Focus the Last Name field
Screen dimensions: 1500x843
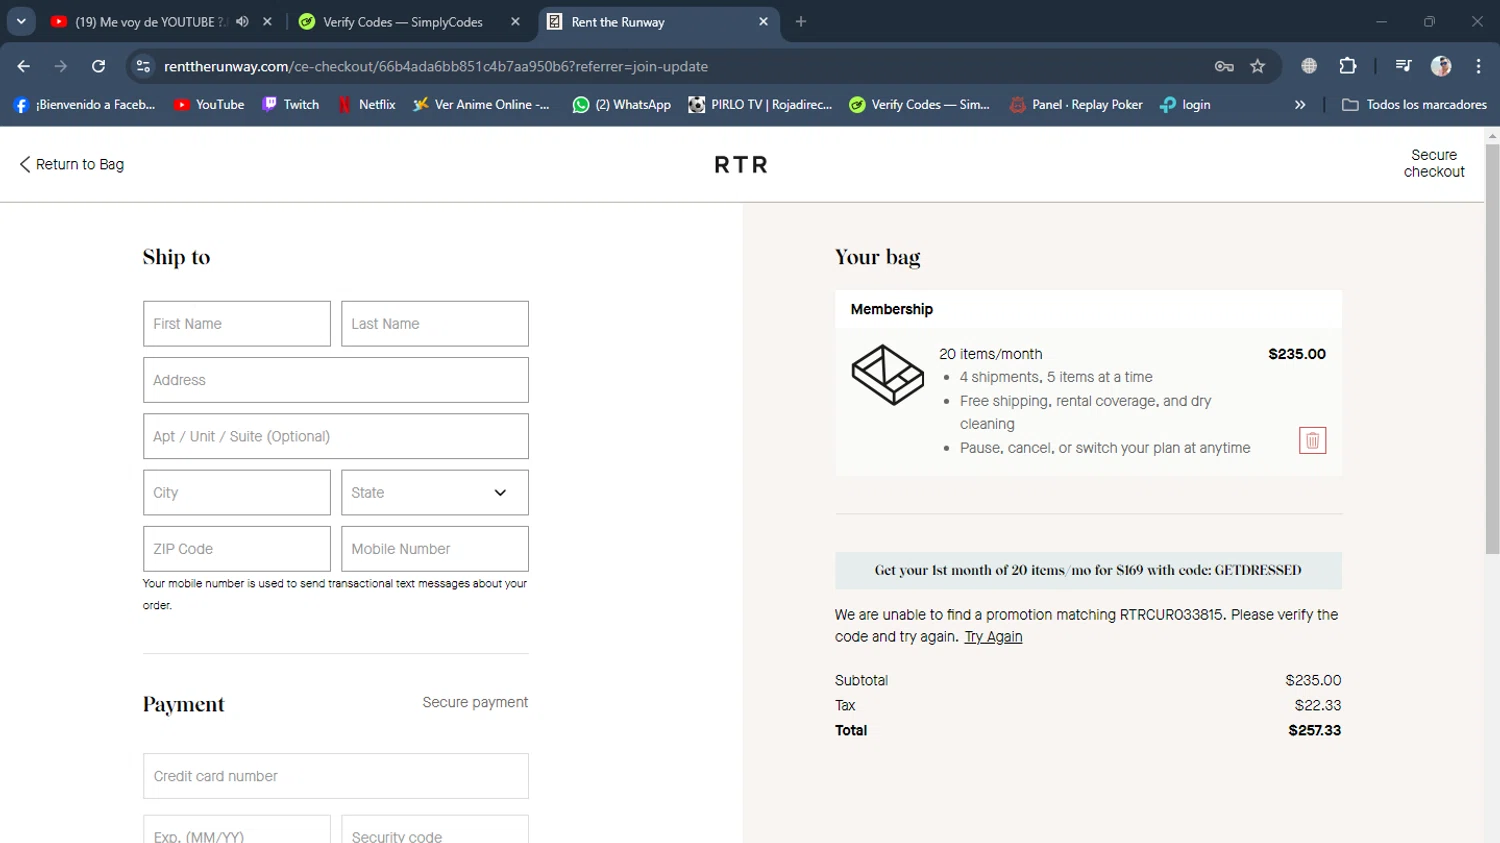pyautogui.click(x=435, y=324)
